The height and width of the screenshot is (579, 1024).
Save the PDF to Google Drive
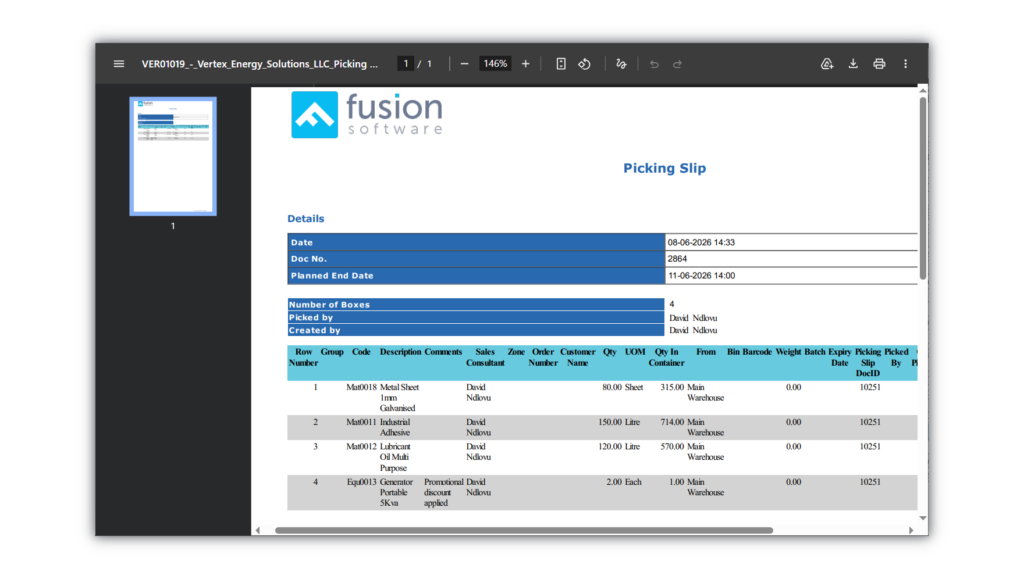coord(827,64)
